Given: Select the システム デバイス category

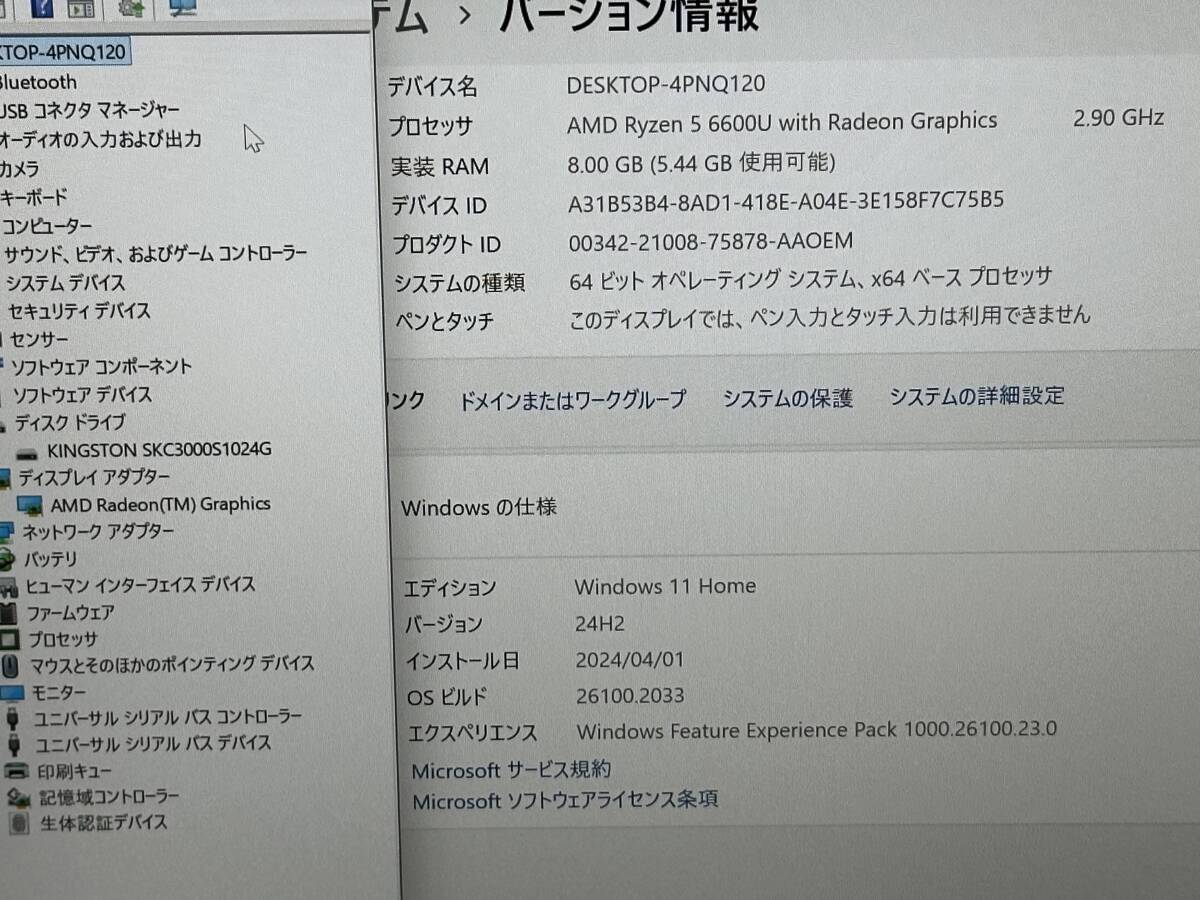Looking at the screenshot, I should 65,283.
